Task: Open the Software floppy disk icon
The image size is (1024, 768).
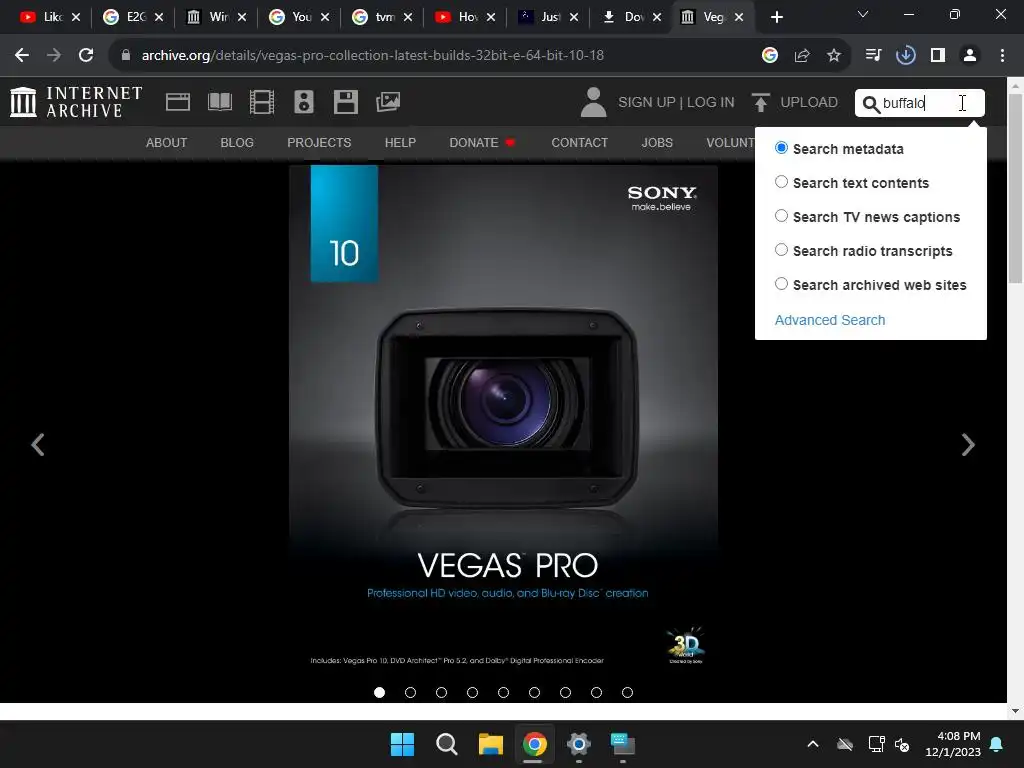Action: point(345,102)
